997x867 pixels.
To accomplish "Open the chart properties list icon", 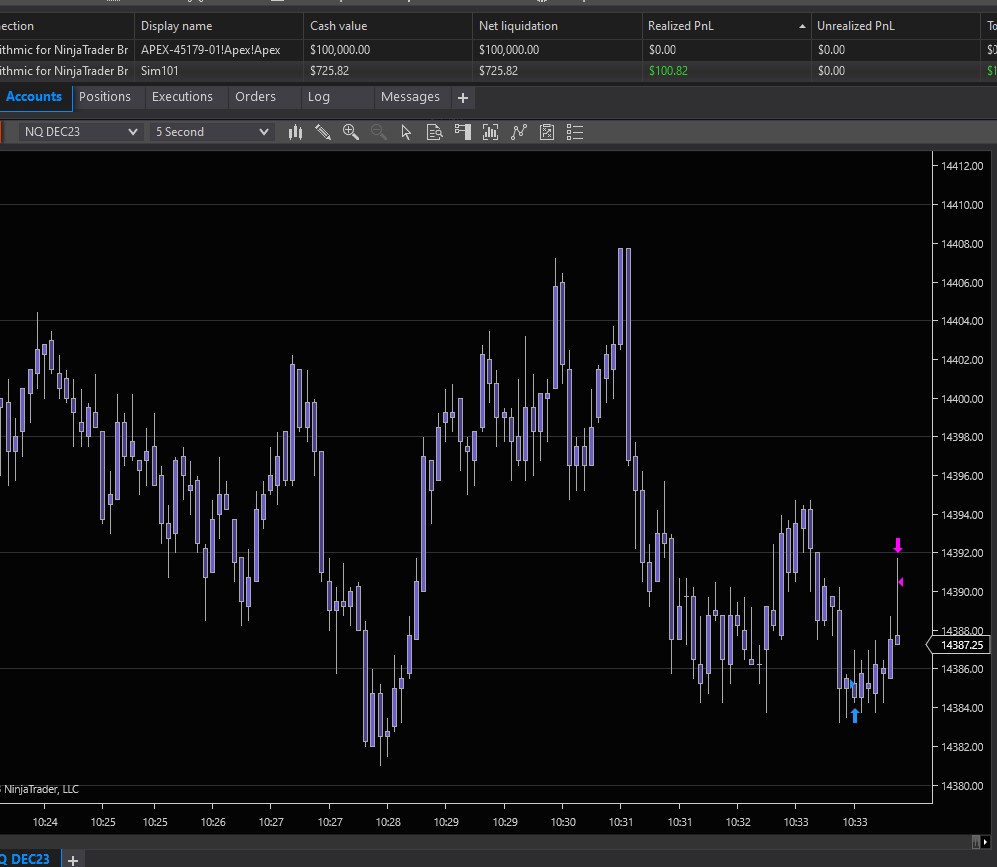I will (575, 132).
